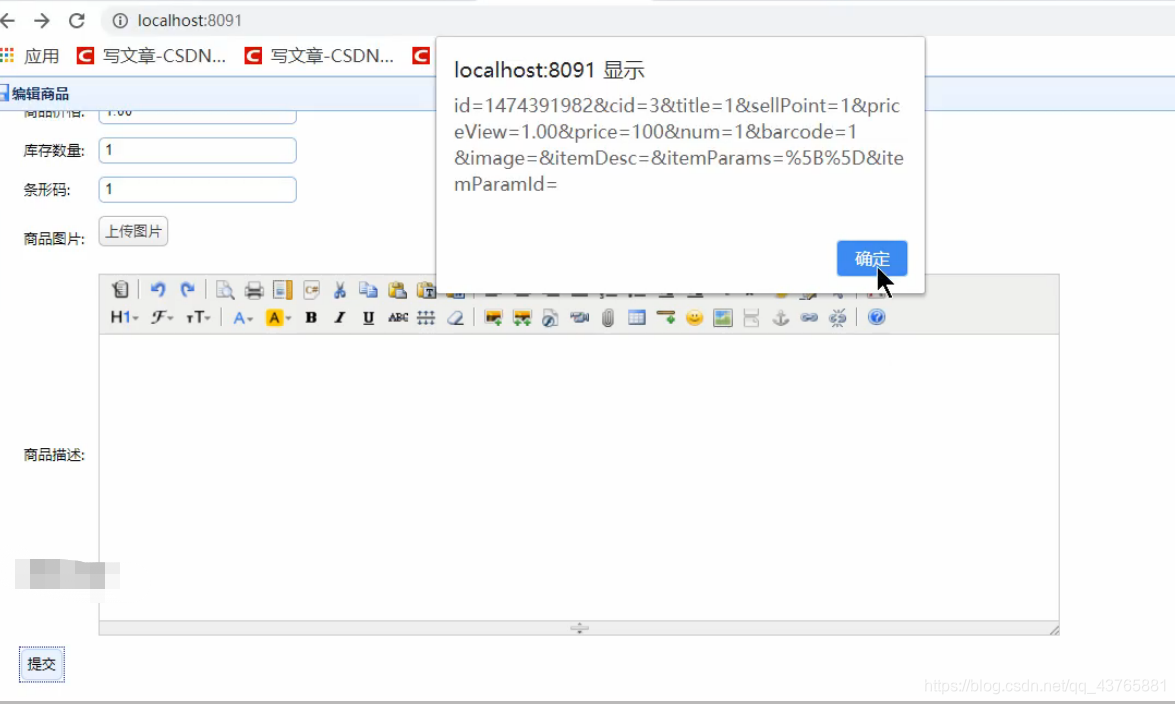Screen dimensions: 1175x704
Task: Click the 编辑商品 panel title
Action: point(40,94)
